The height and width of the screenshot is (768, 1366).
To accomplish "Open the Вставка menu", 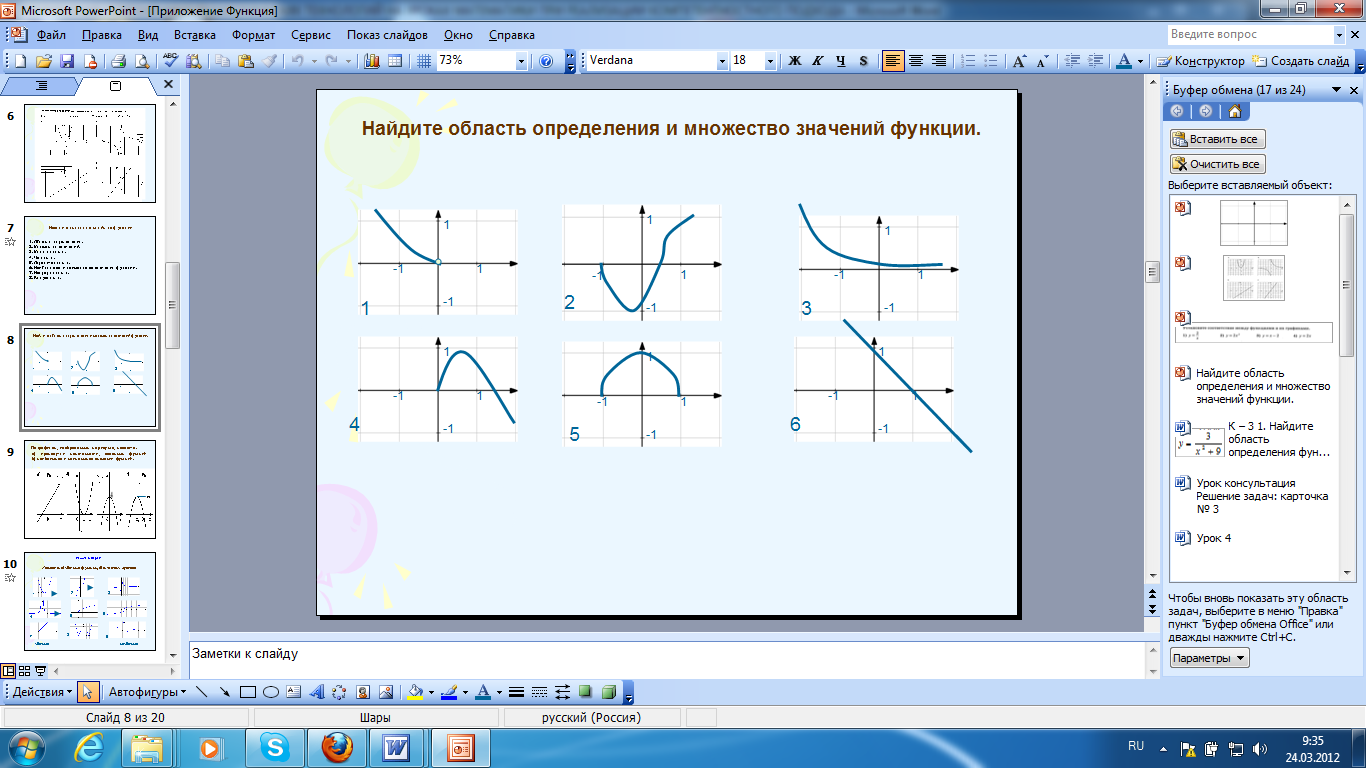I will pos(195,35).
